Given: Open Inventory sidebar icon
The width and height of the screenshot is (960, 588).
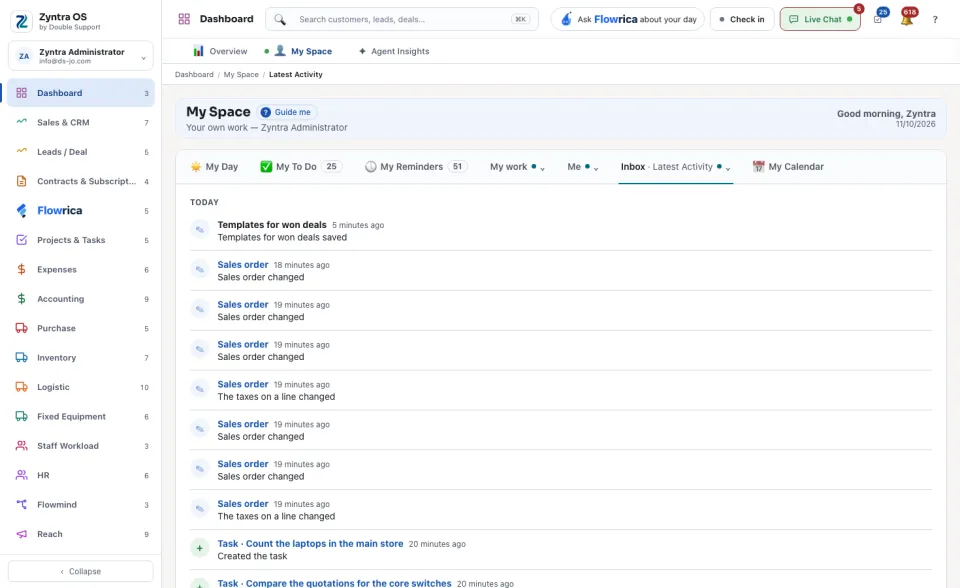Looking at the screenshot, I should point(21,358).
